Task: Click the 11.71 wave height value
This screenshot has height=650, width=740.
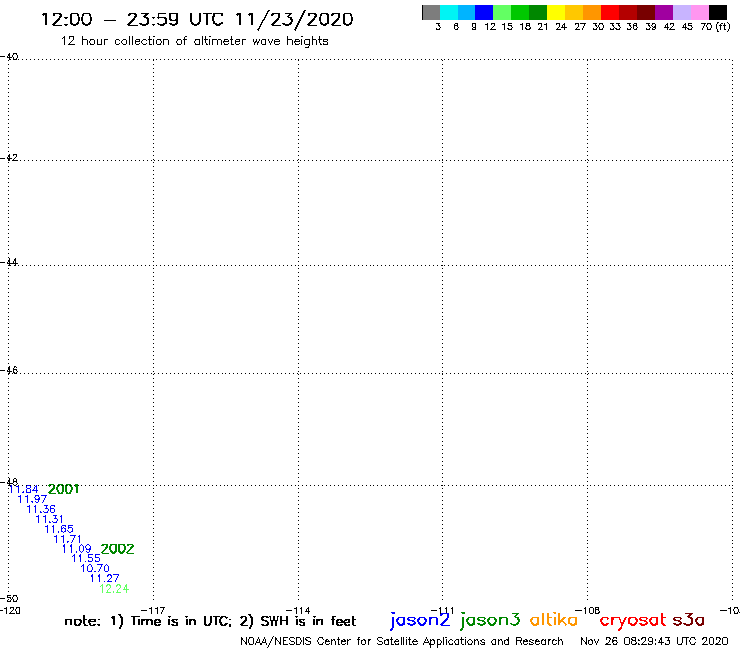Action: pyautogui.click(x=67, y=539)
